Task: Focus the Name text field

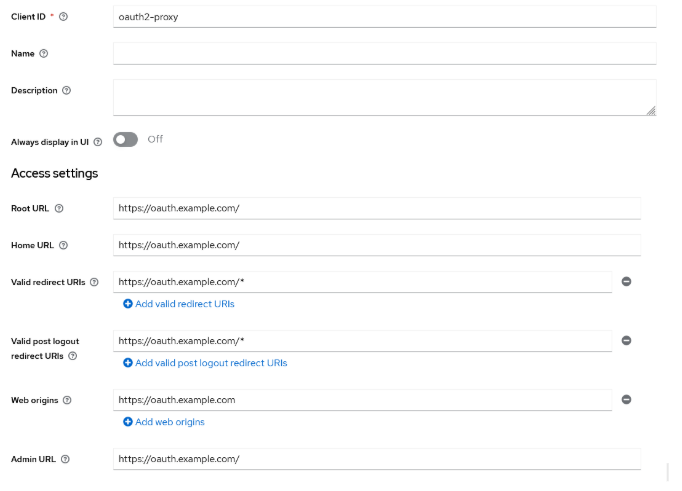Action: point(384,53)
